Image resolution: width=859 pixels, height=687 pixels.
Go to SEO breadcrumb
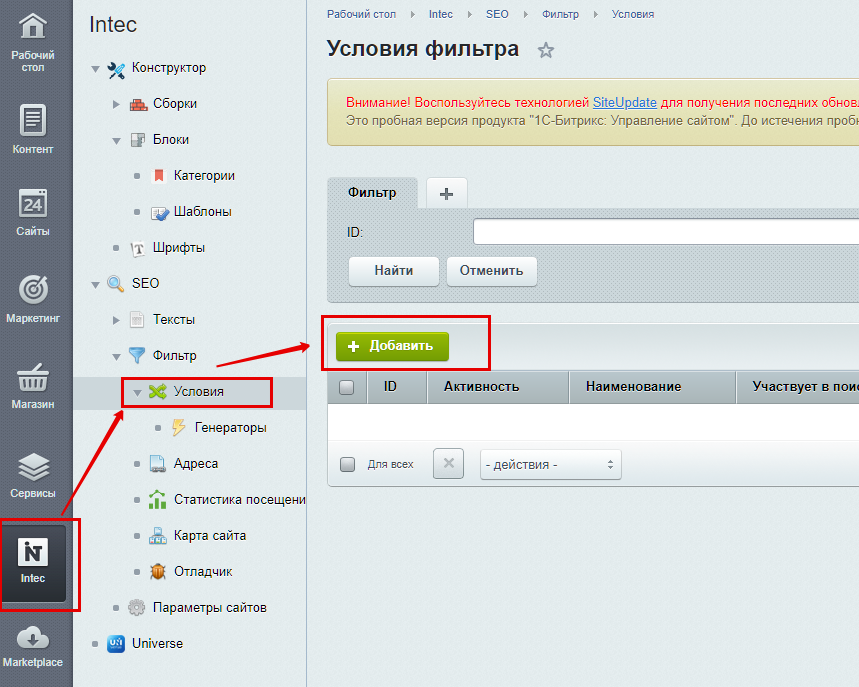[497, 14]
